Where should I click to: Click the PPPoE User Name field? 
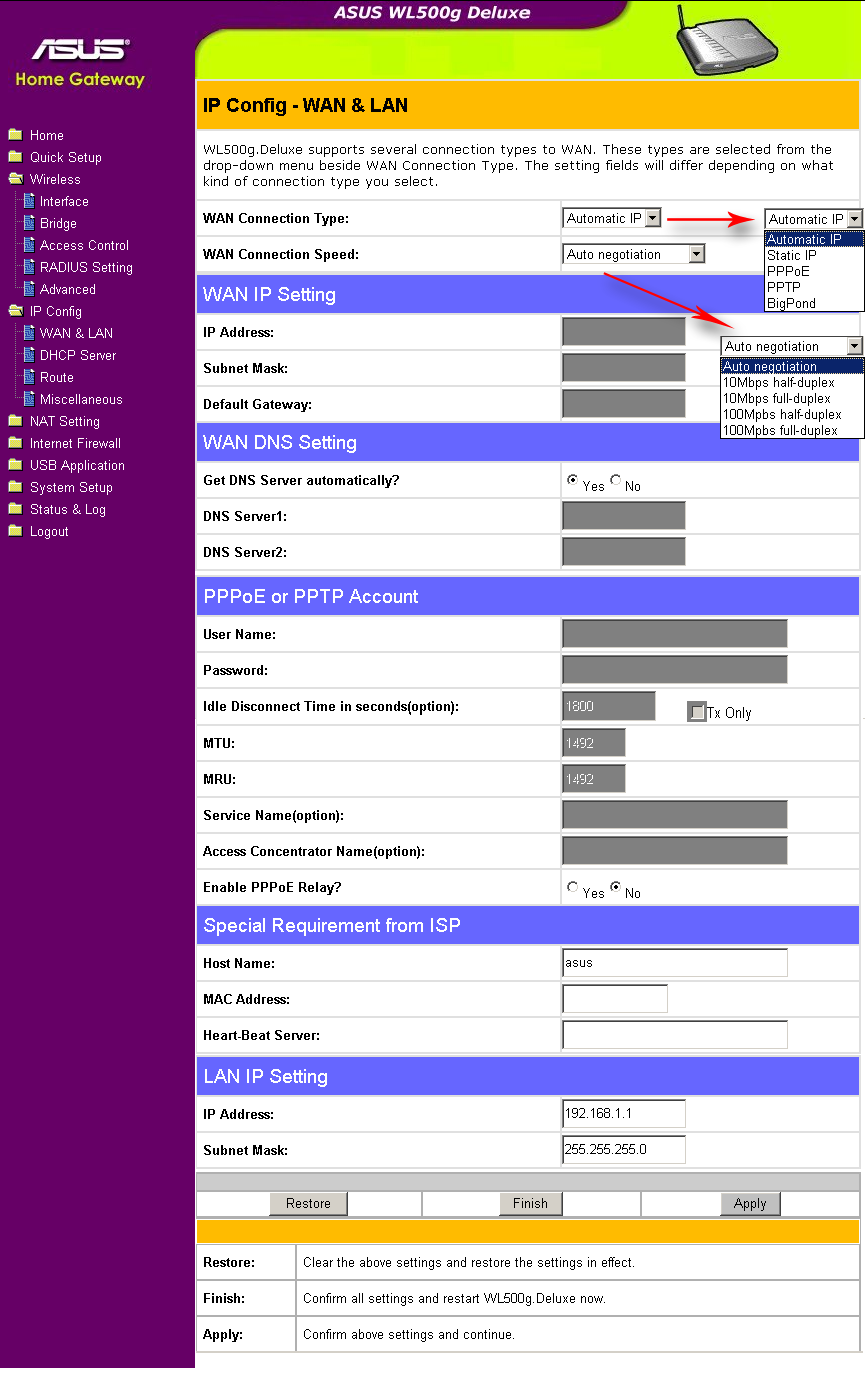675,634
